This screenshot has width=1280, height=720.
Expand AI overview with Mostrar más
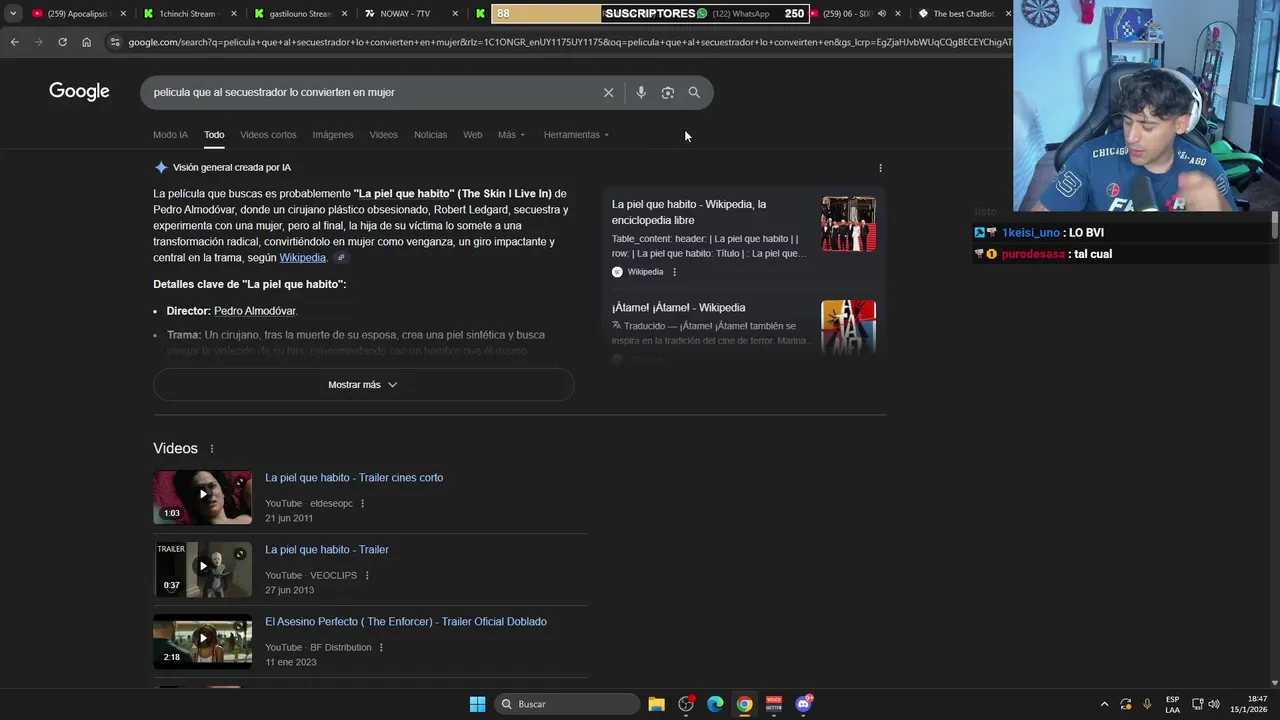363,385
